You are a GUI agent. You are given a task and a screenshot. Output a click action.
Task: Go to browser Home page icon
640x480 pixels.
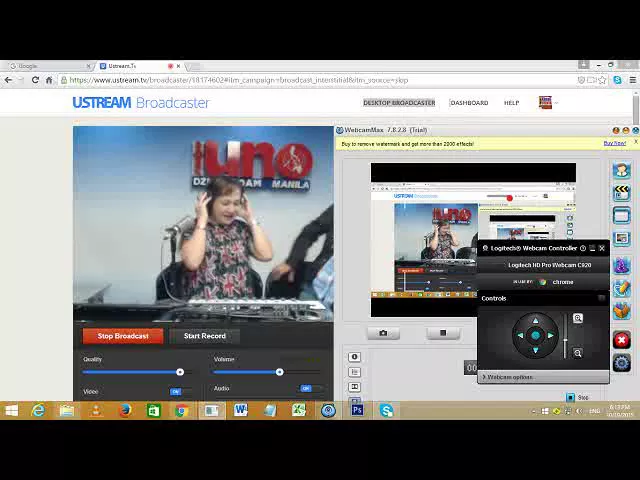coord(49,80)
